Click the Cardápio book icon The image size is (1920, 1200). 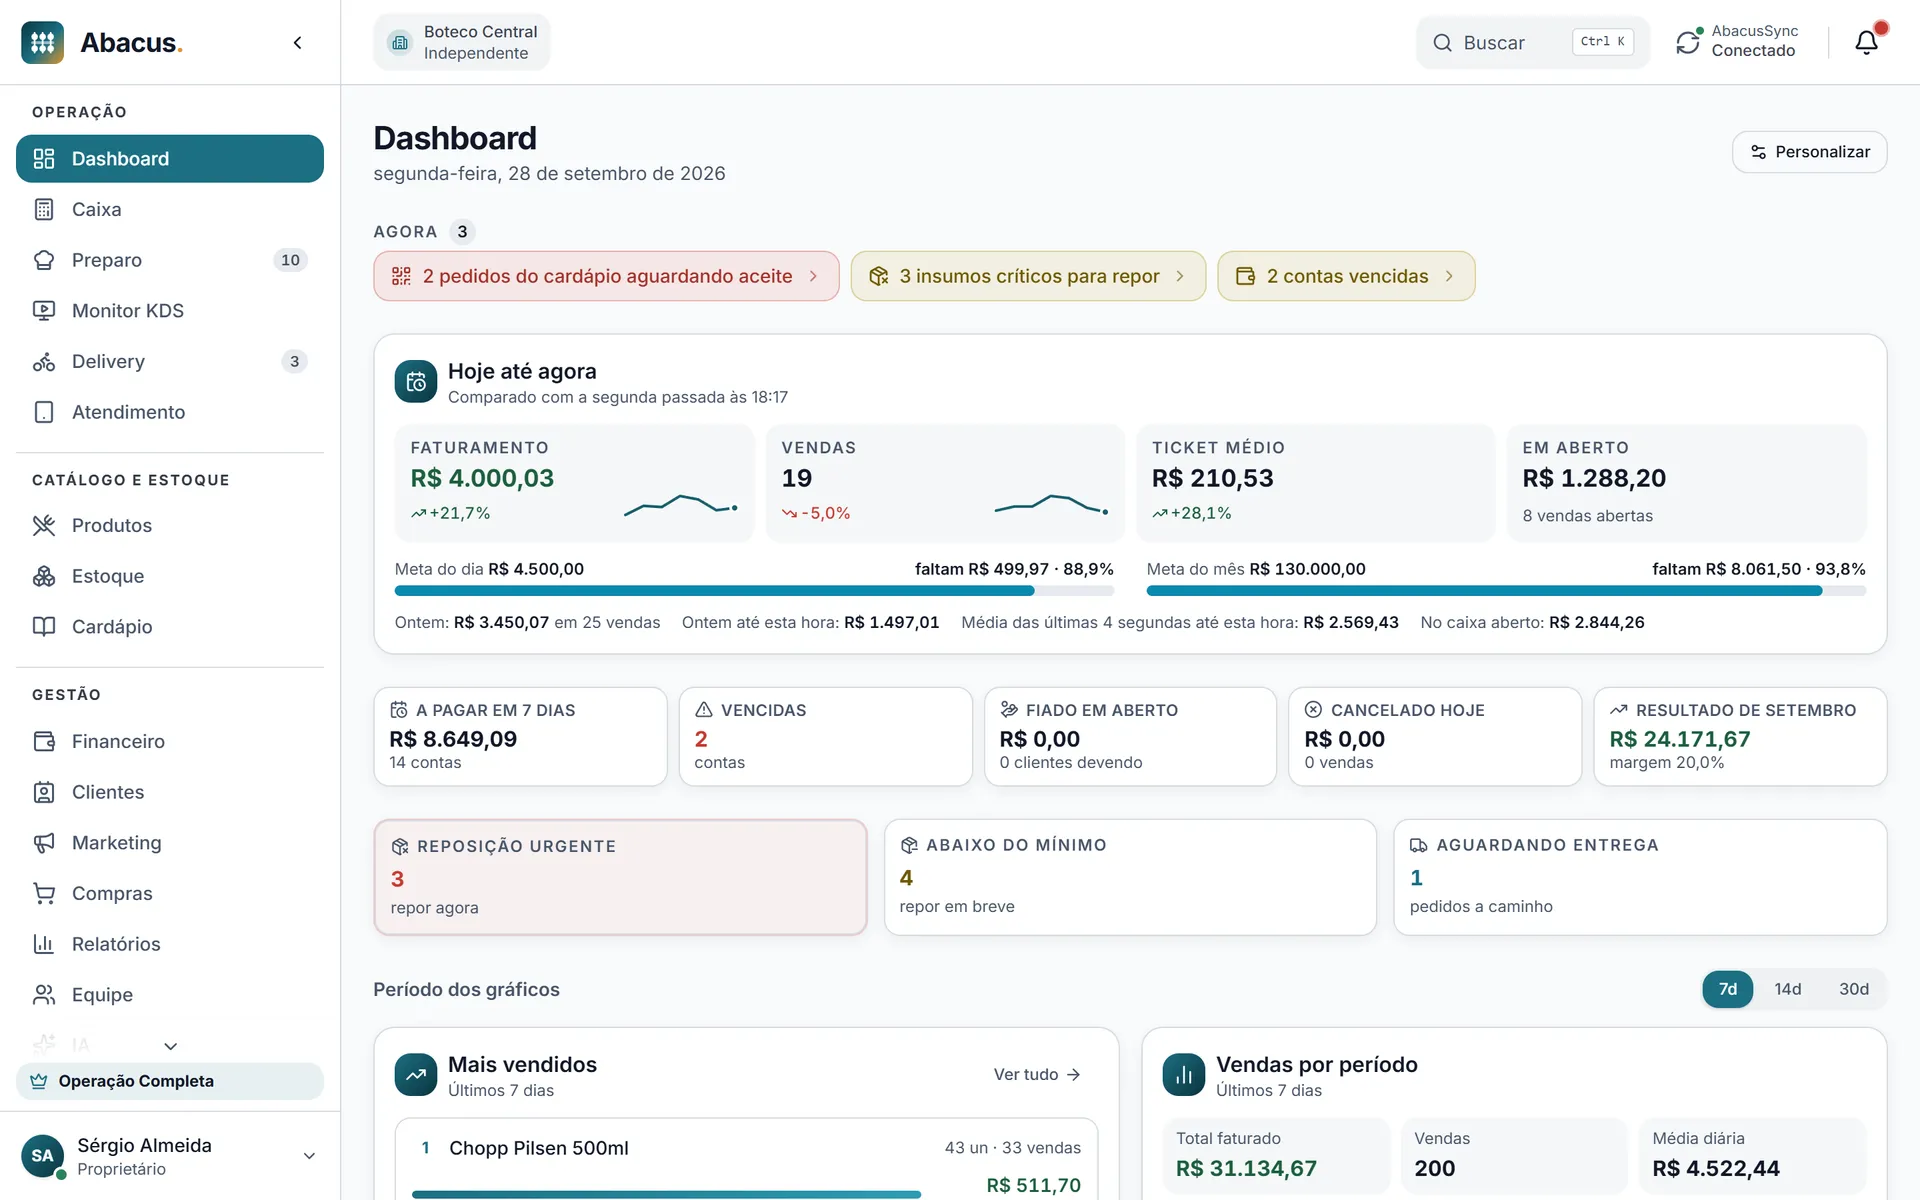[44, 627]
